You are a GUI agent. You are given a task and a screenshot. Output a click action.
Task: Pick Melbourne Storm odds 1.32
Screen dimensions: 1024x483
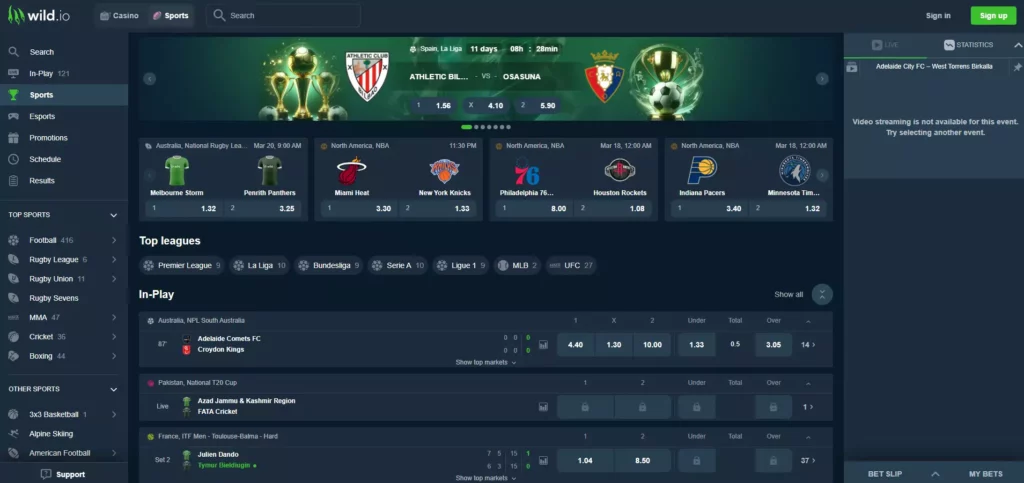pyautogui.click(x=184, y=209)
